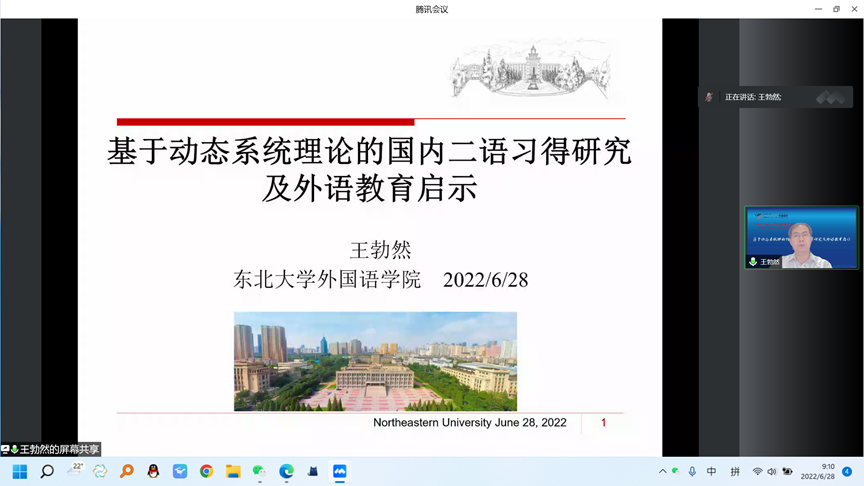Screen dimensions: 864x486
Task: Toggle the system tray microphone indicator
Action: 692,472
